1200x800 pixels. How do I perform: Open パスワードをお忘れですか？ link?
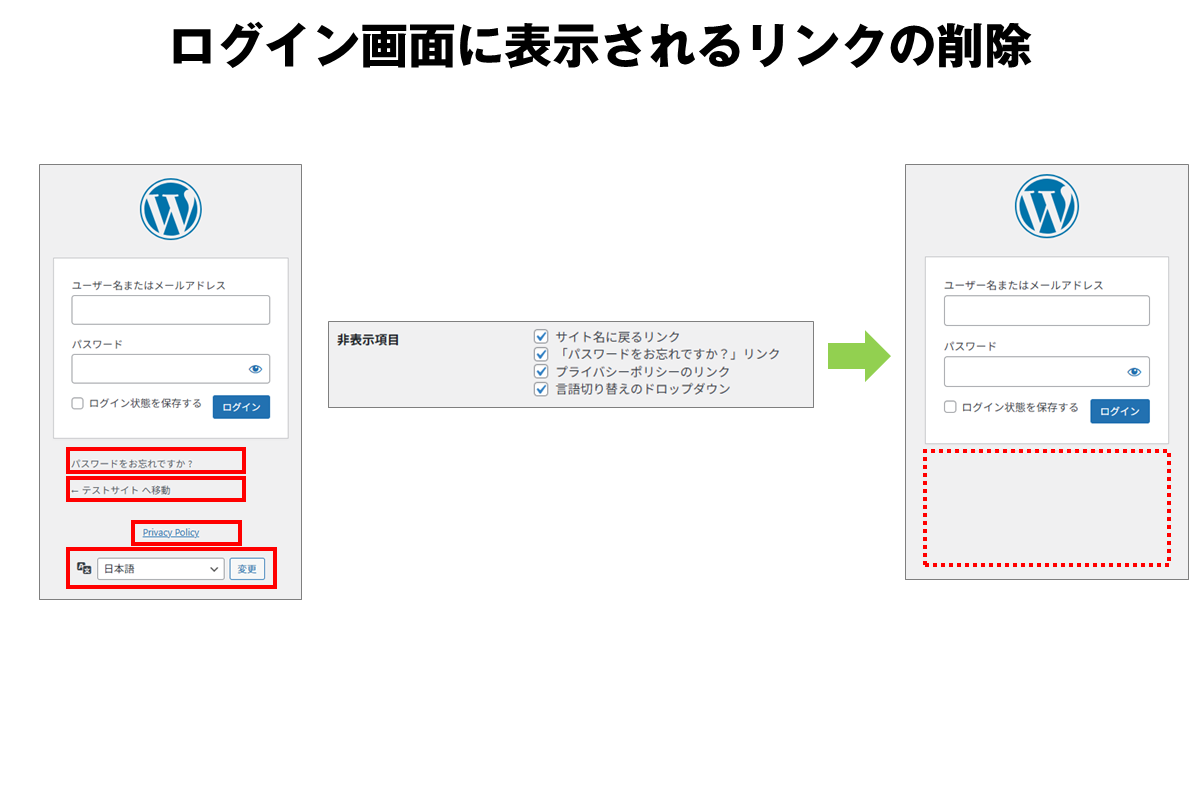tap(132, 463)
